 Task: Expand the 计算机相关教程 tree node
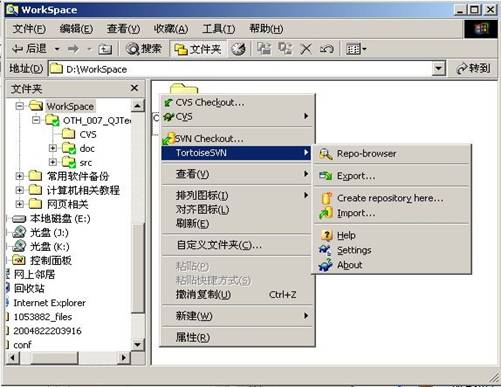(20, 190)
